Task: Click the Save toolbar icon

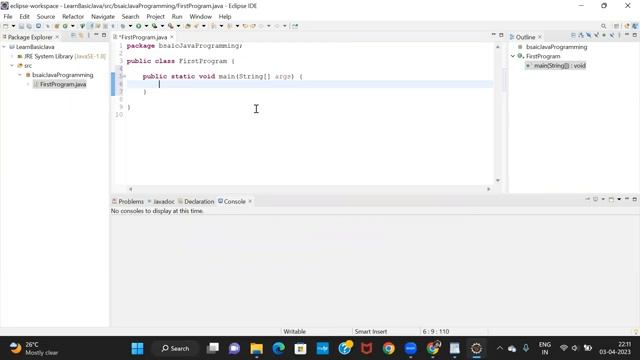Action: point(21,26)
